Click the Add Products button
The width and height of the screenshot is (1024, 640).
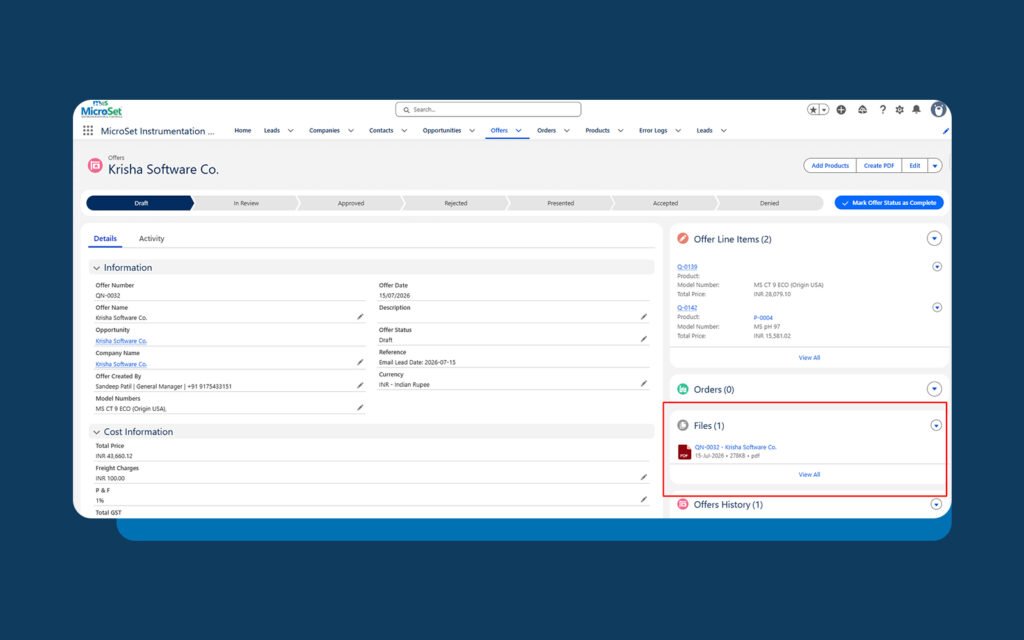point(830,166)
